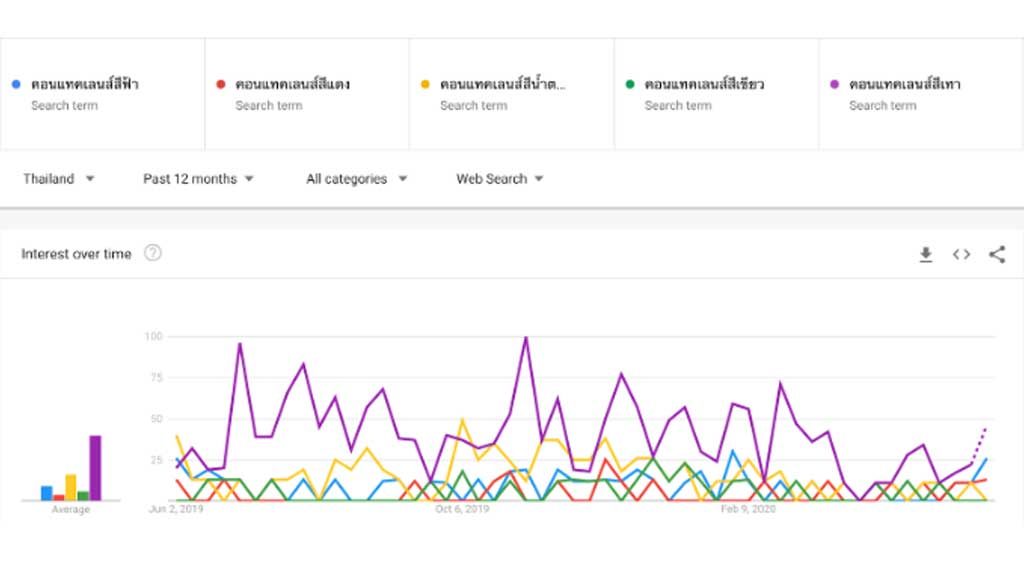Download the Interest over time chart data
Screen dimensions: 1024x576
point(926,255)
